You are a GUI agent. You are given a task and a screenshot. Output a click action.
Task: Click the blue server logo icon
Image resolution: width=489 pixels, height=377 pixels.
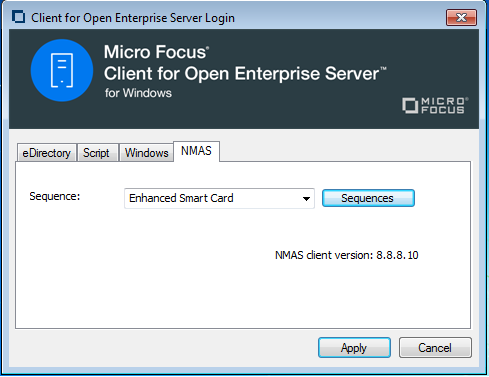(x=62, y=70)
